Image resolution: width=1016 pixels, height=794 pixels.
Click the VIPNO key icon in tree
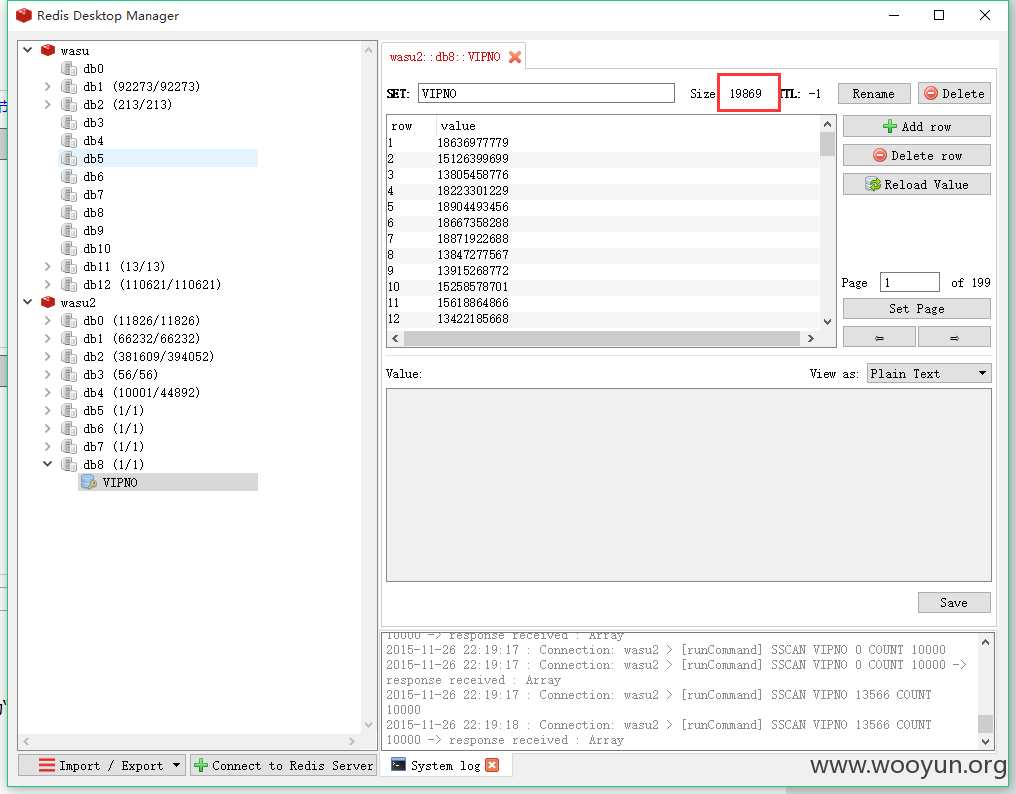click(88, 482)
